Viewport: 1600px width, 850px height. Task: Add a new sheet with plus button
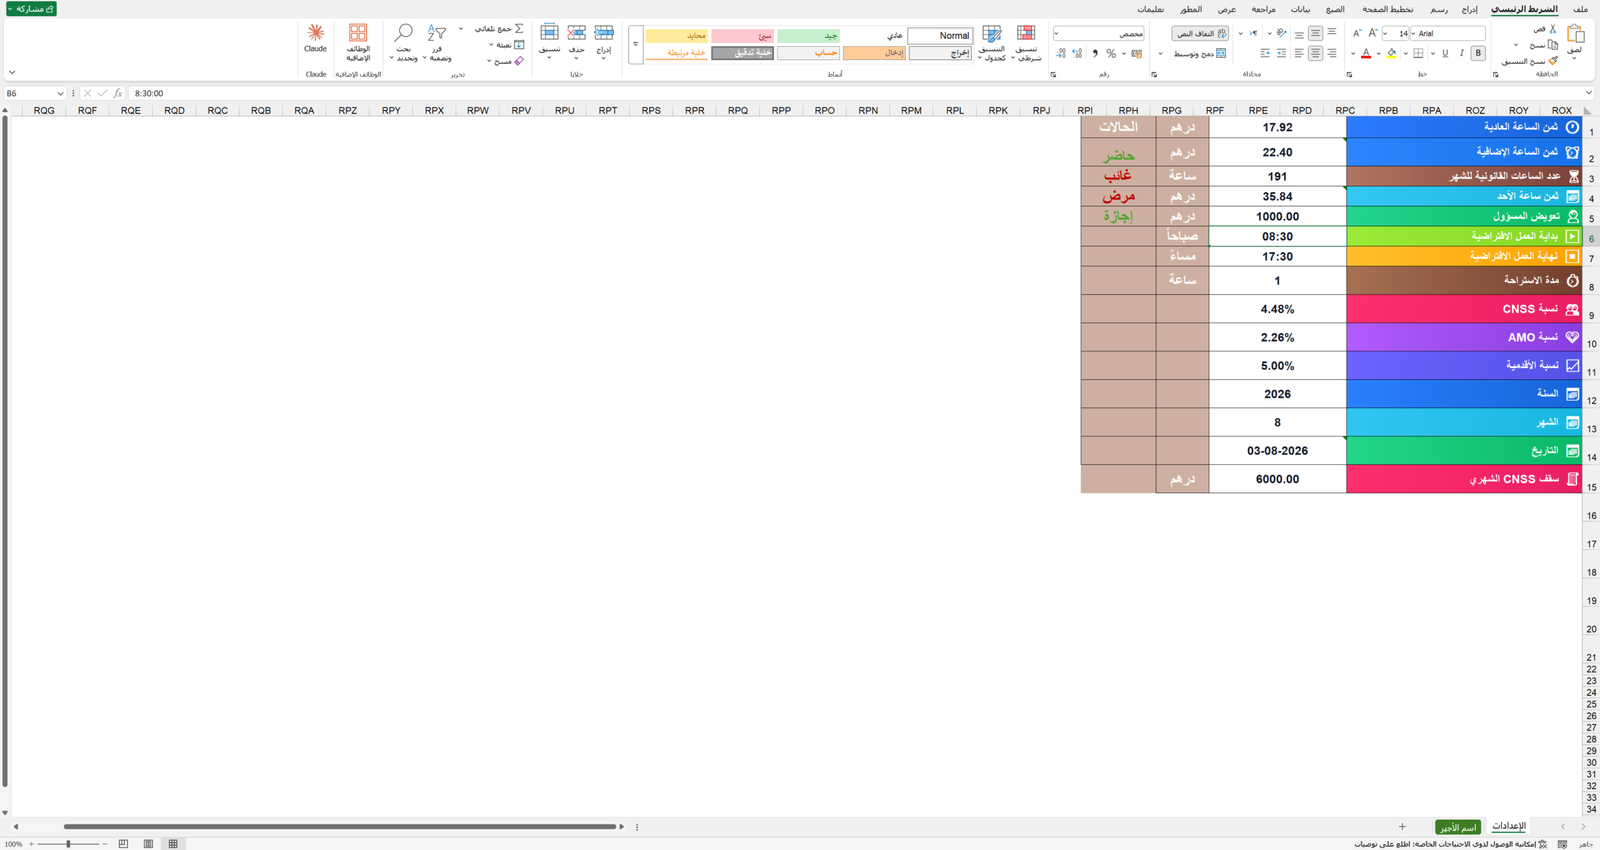(1402, 827)
